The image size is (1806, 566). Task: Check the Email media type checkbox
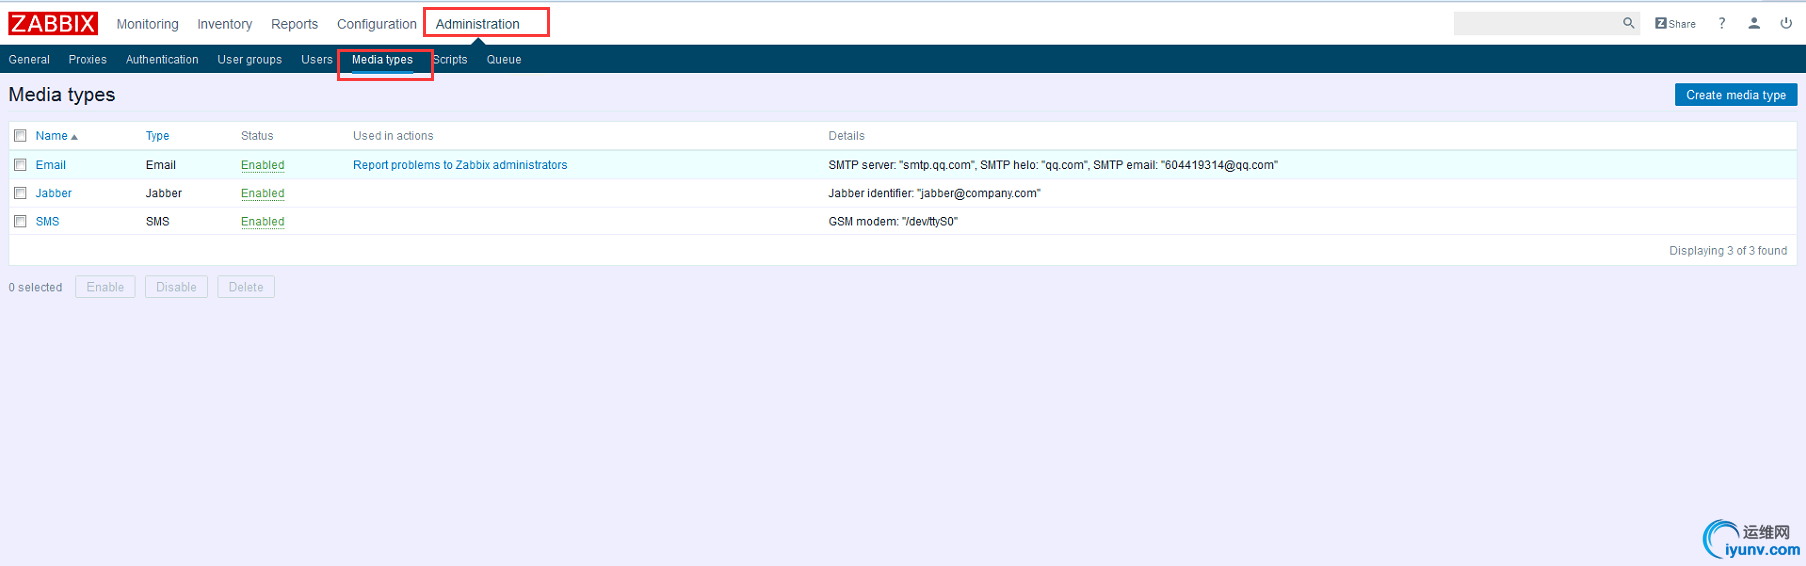click(x=20, y=165)
